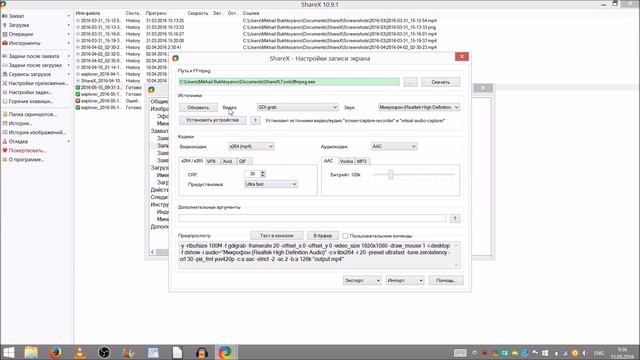Click the ShareX icon on the taskbar
The height and width of the screenshot is (360, 640).
[224, 352]
